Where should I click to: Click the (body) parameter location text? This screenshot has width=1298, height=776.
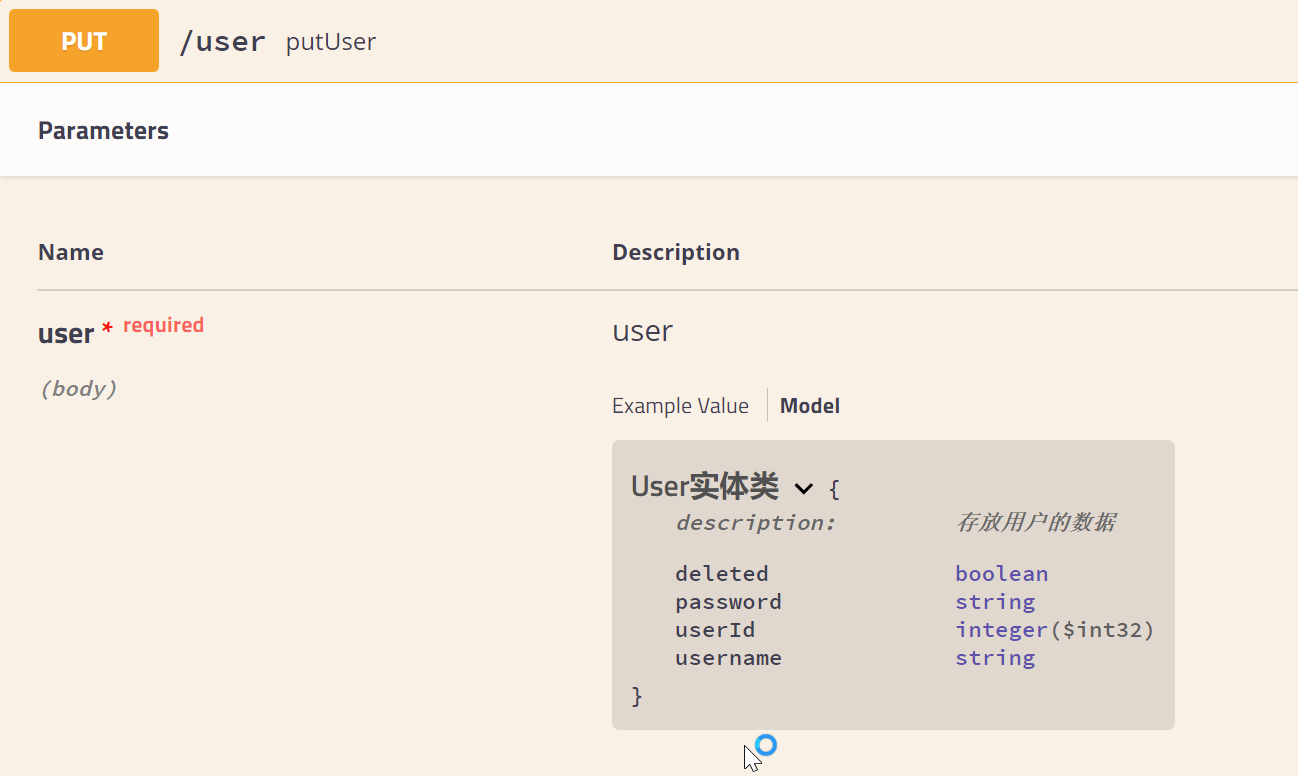pos(78,388)
